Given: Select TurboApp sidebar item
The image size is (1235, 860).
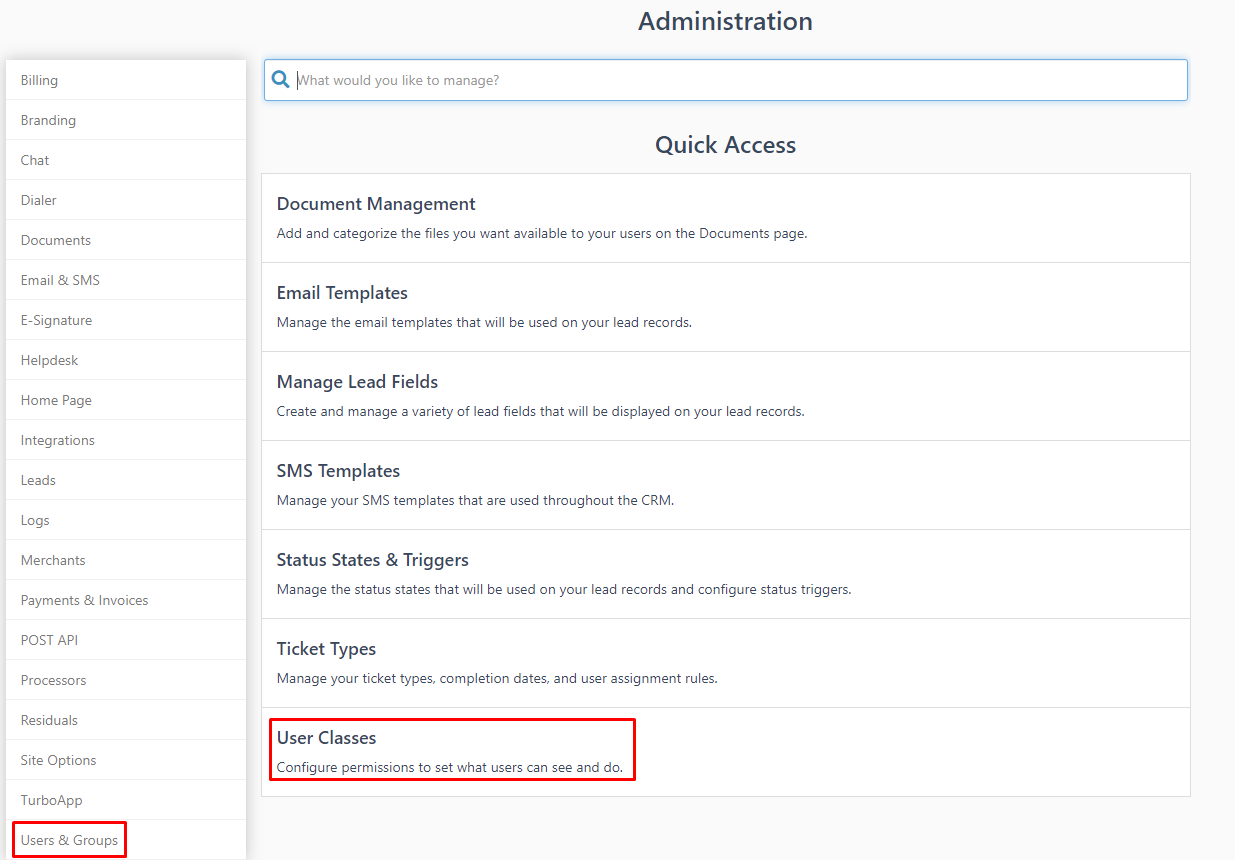Looking at the screenshot, I should pos(126,800).
